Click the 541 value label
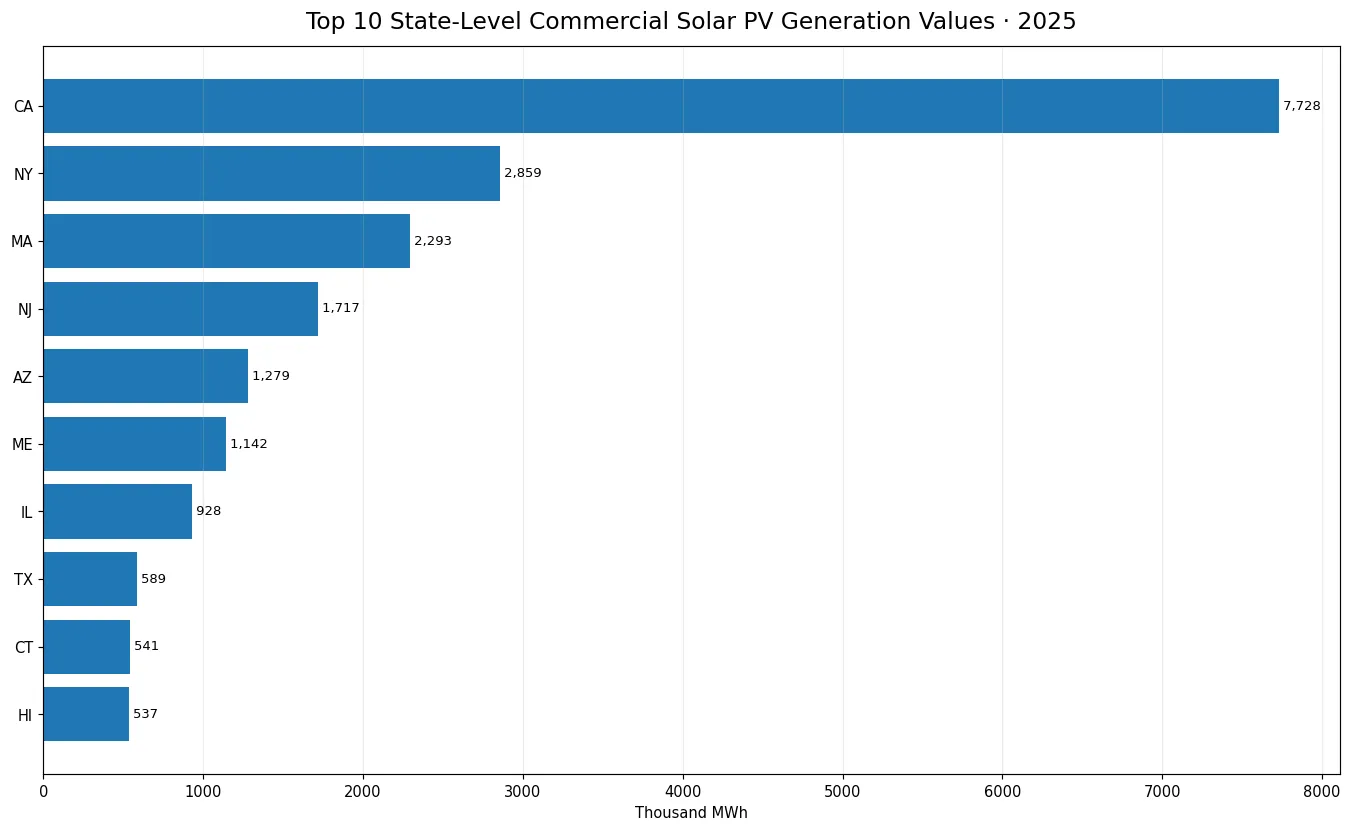The image size is (1351, 831). [x=146, y=646]
